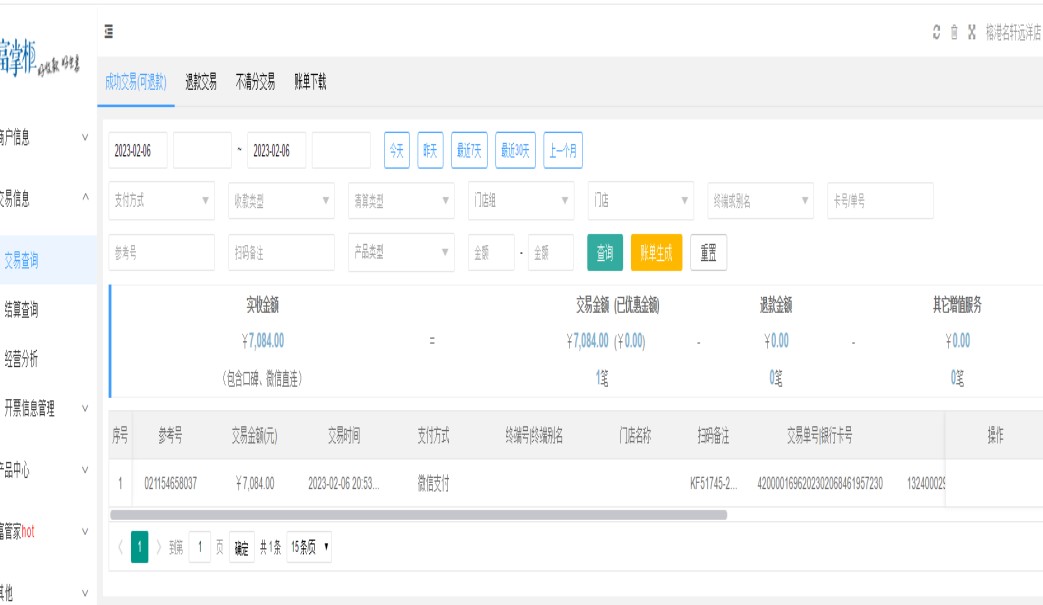This screenshot has height=605, width=1043.
Task: Toggle fullscreen with the expand icon
Action: (971, 32)
